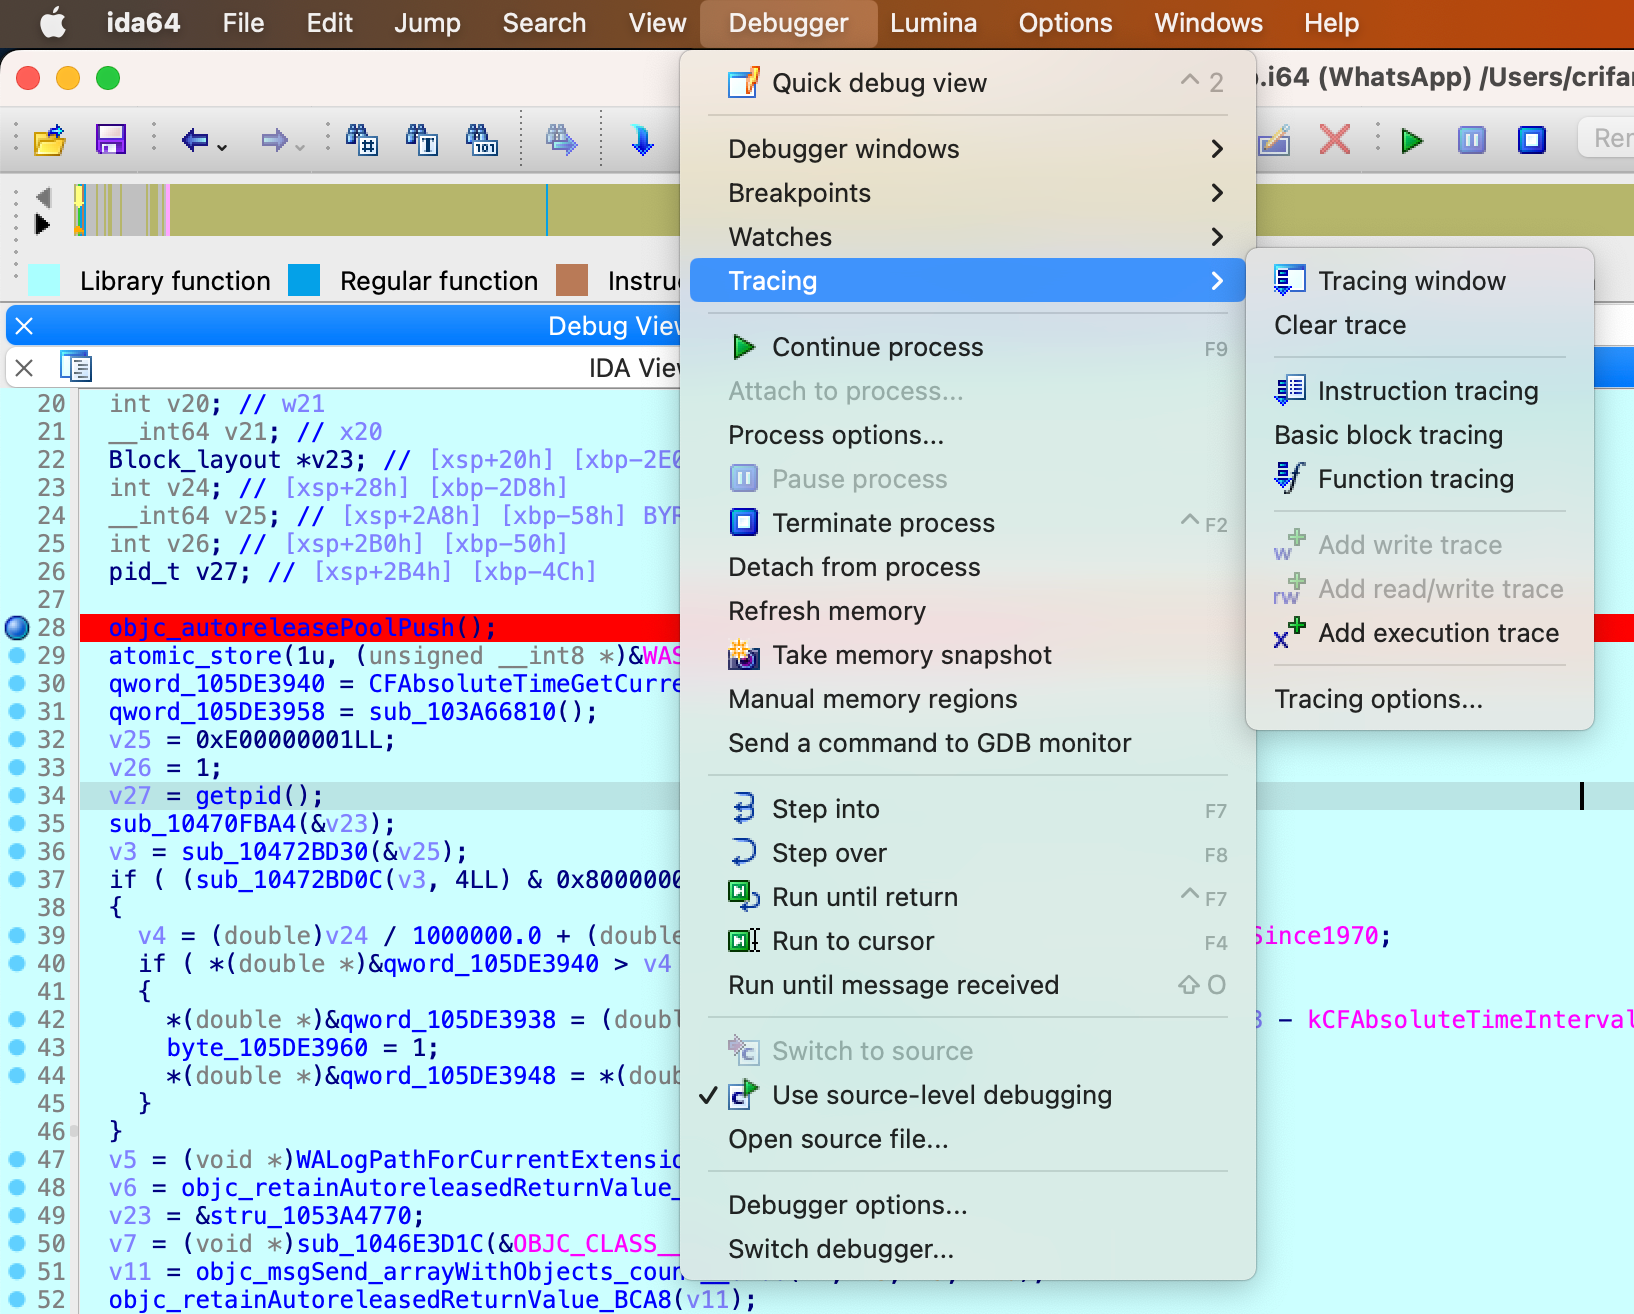
Task: Jump forward with the right arrow icon
Action: [x=274, y=140]
